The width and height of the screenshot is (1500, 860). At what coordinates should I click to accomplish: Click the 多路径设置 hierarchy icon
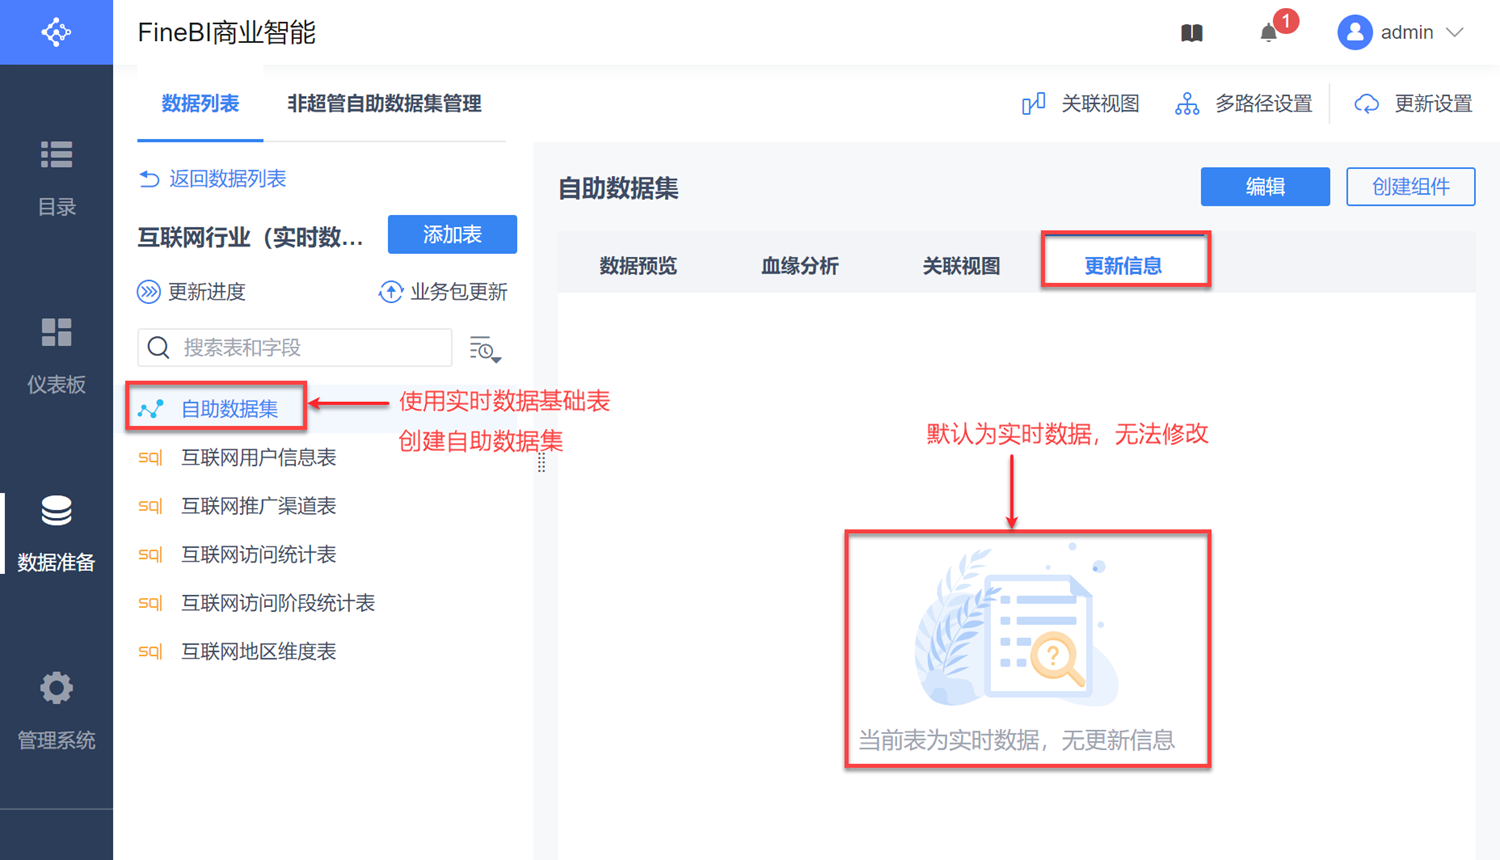point(1187,103)
